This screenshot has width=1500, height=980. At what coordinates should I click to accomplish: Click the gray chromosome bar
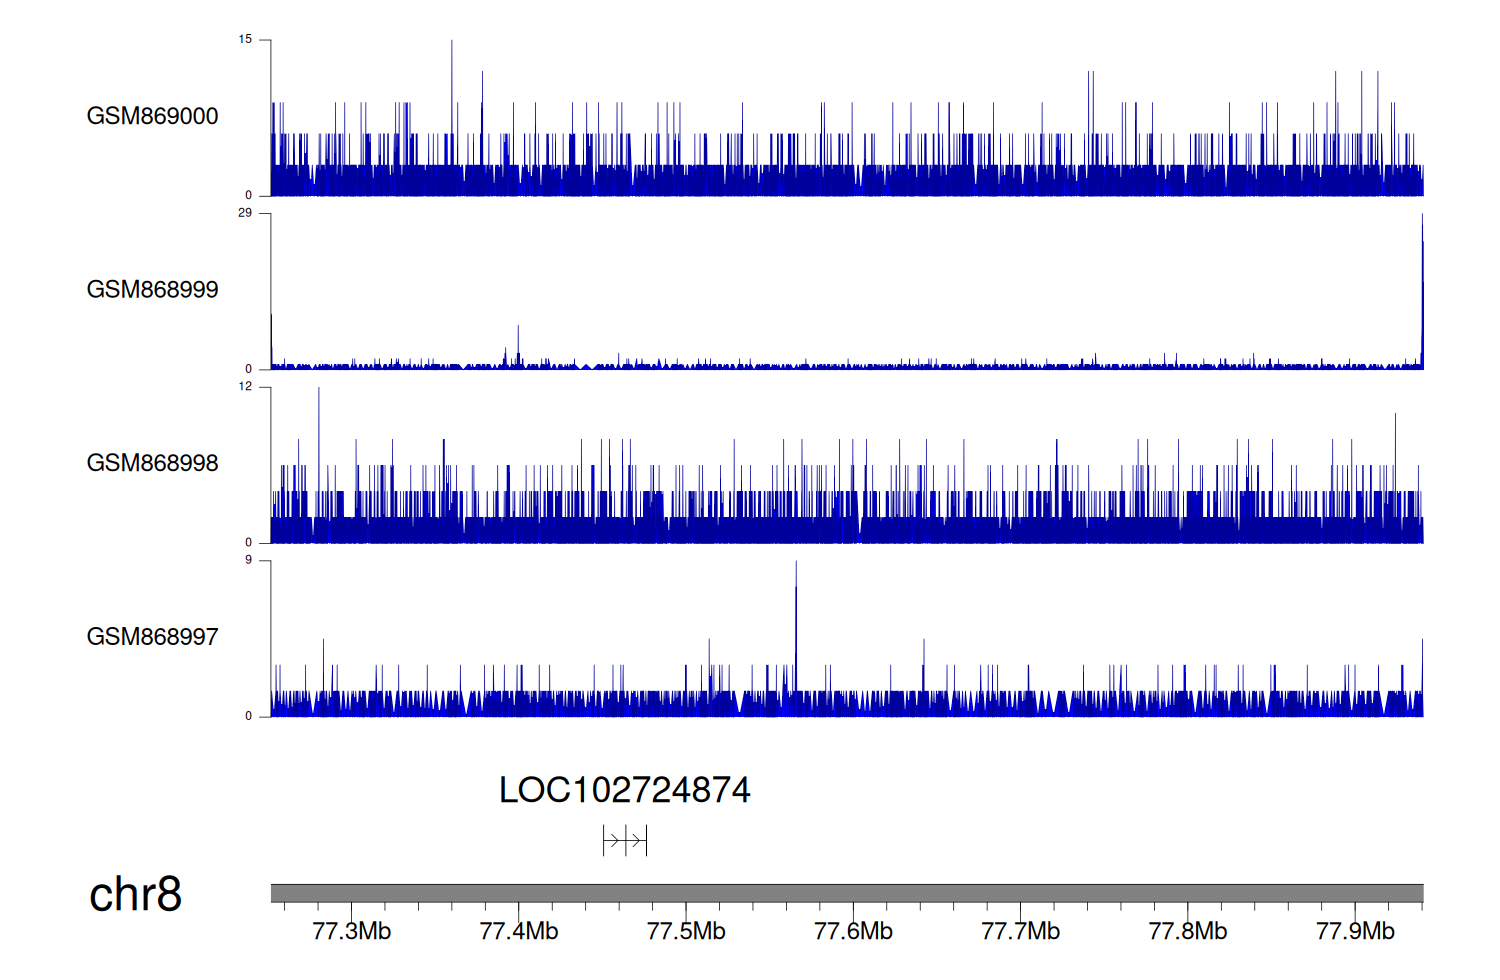(846, 893)
